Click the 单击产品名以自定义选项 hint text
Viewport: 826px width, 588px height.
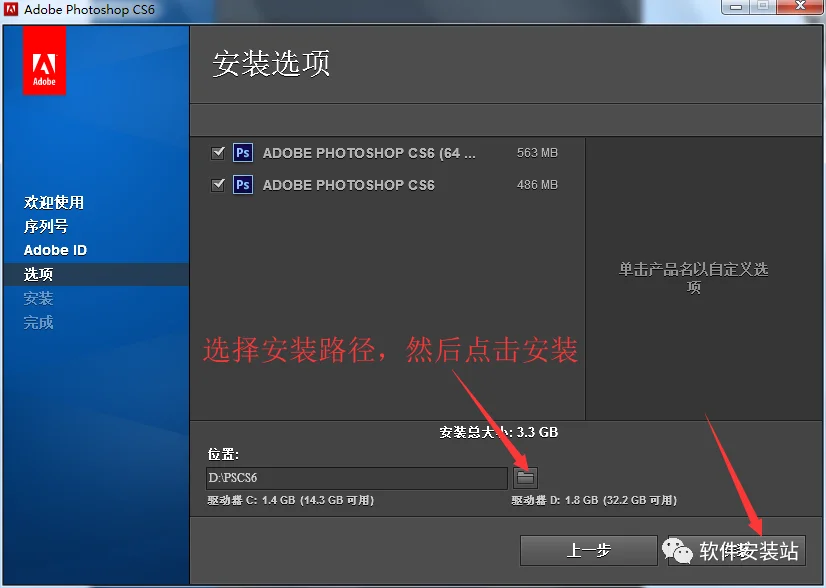[693, 278]
